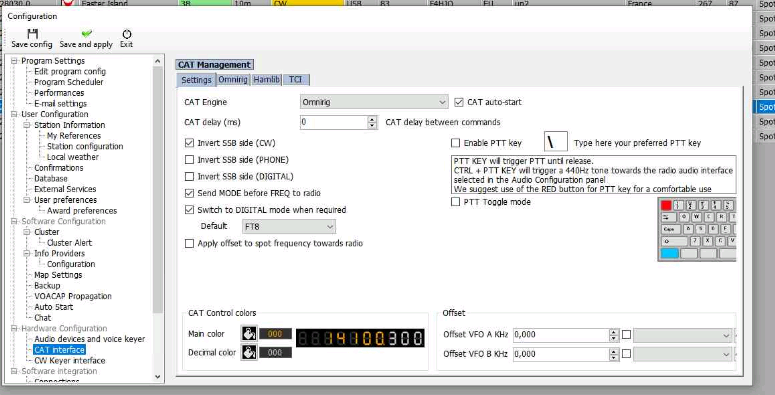The width and height of the screenshot is (775, 395).
Task: Check the Enable PTT key box
Action: 455,143
